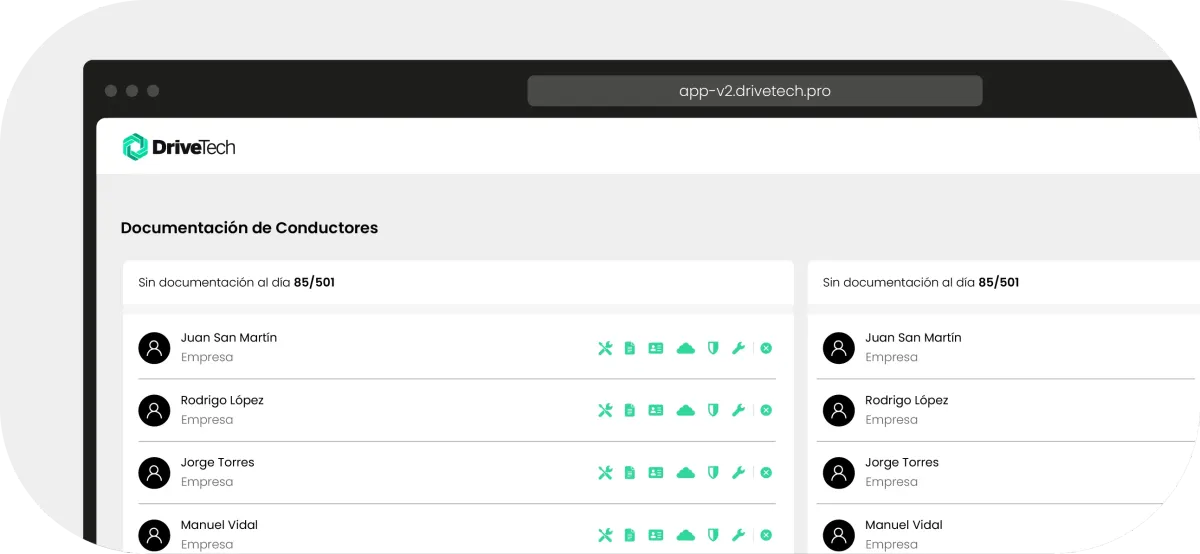Viewport: 1200px width, 554px height.
Task: Click the single wrench icon for Manuel Vidal
Action: point(739,535)
